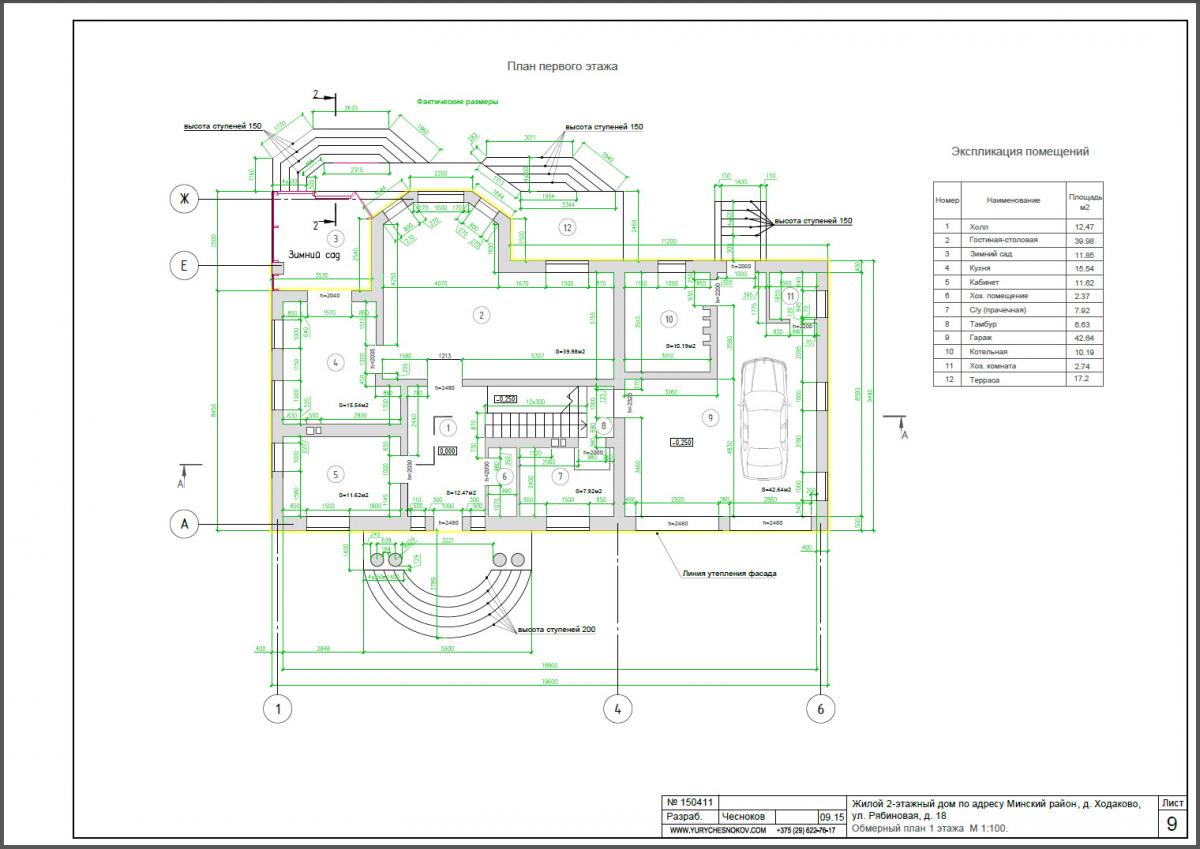Viewport: 1200px width, 849px height.
Task: Open the WWW.YURYCHESNOKOV.COM link in title block
Action: click(x=704, y=830)
